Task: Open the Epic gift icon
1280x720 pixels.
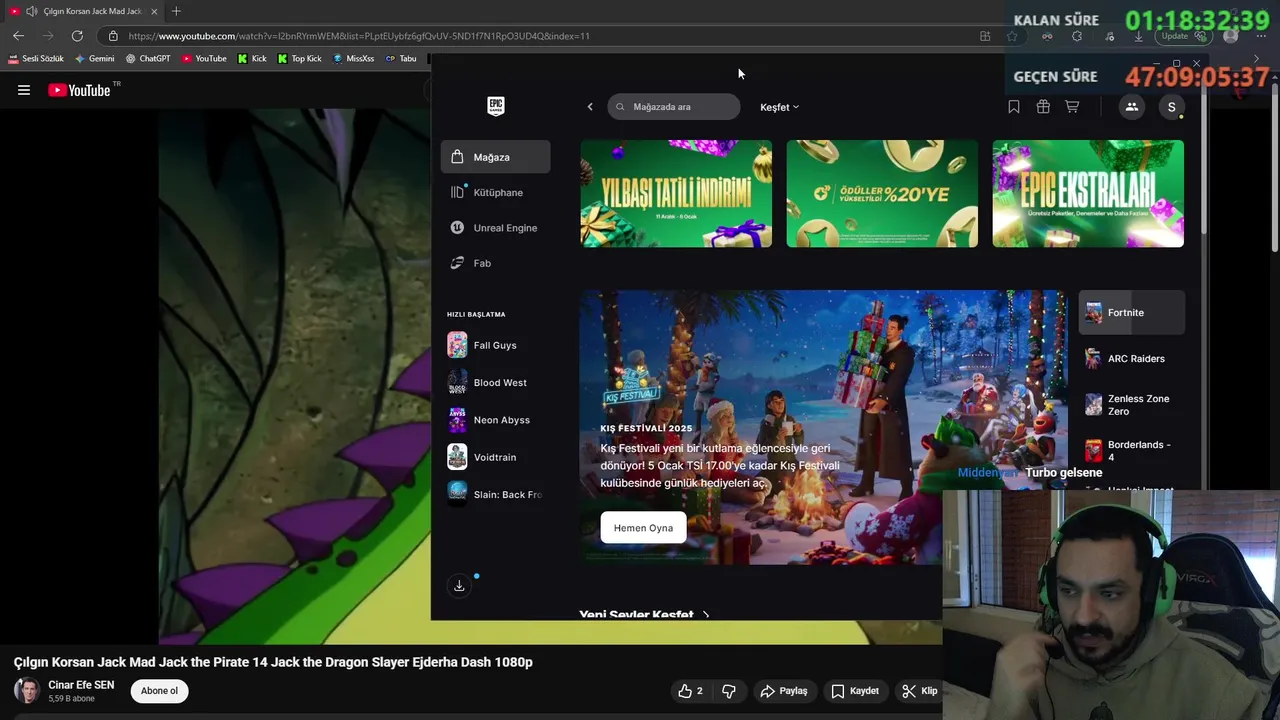Action: coord(1043,107)
